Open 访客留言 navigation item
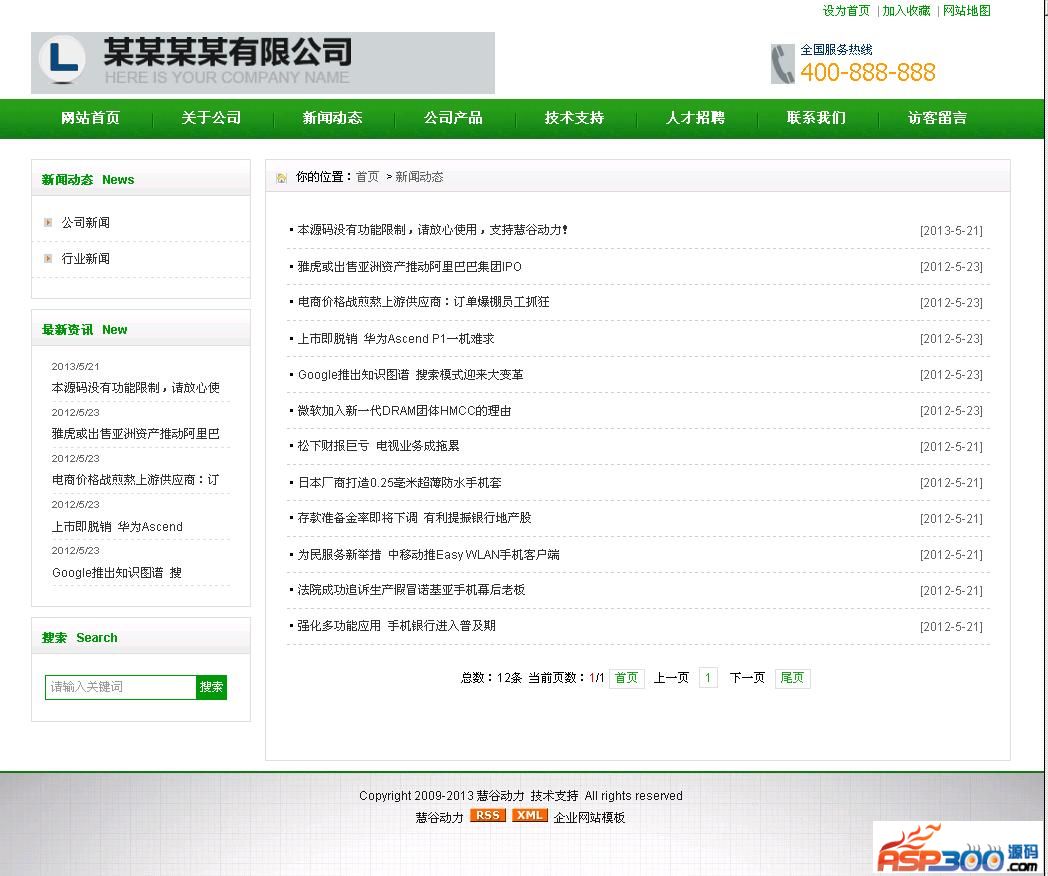1048x876 pixels. (937, 118)
